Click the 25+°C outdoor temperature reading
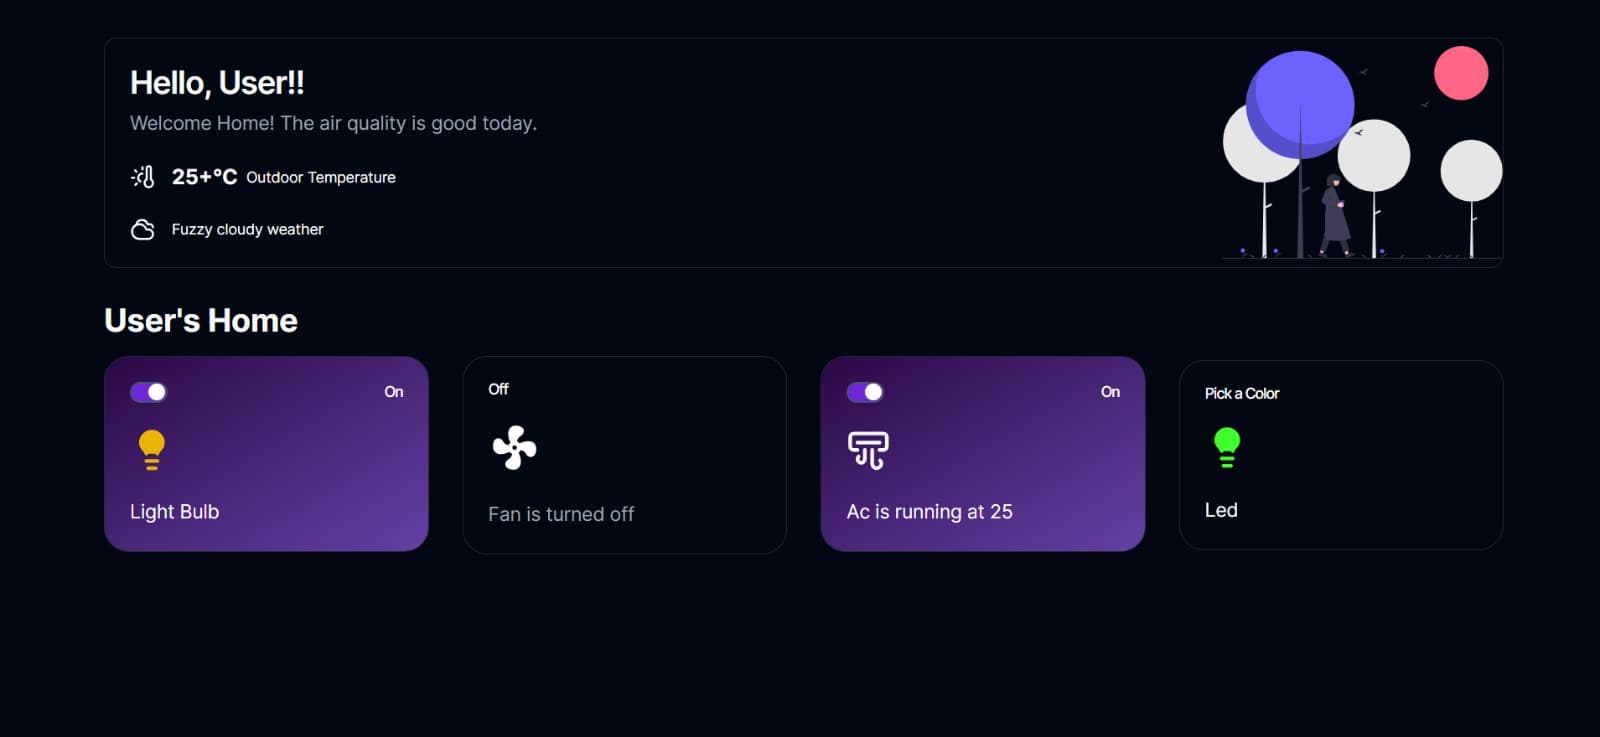1600x737 pixels. [204, 177]
